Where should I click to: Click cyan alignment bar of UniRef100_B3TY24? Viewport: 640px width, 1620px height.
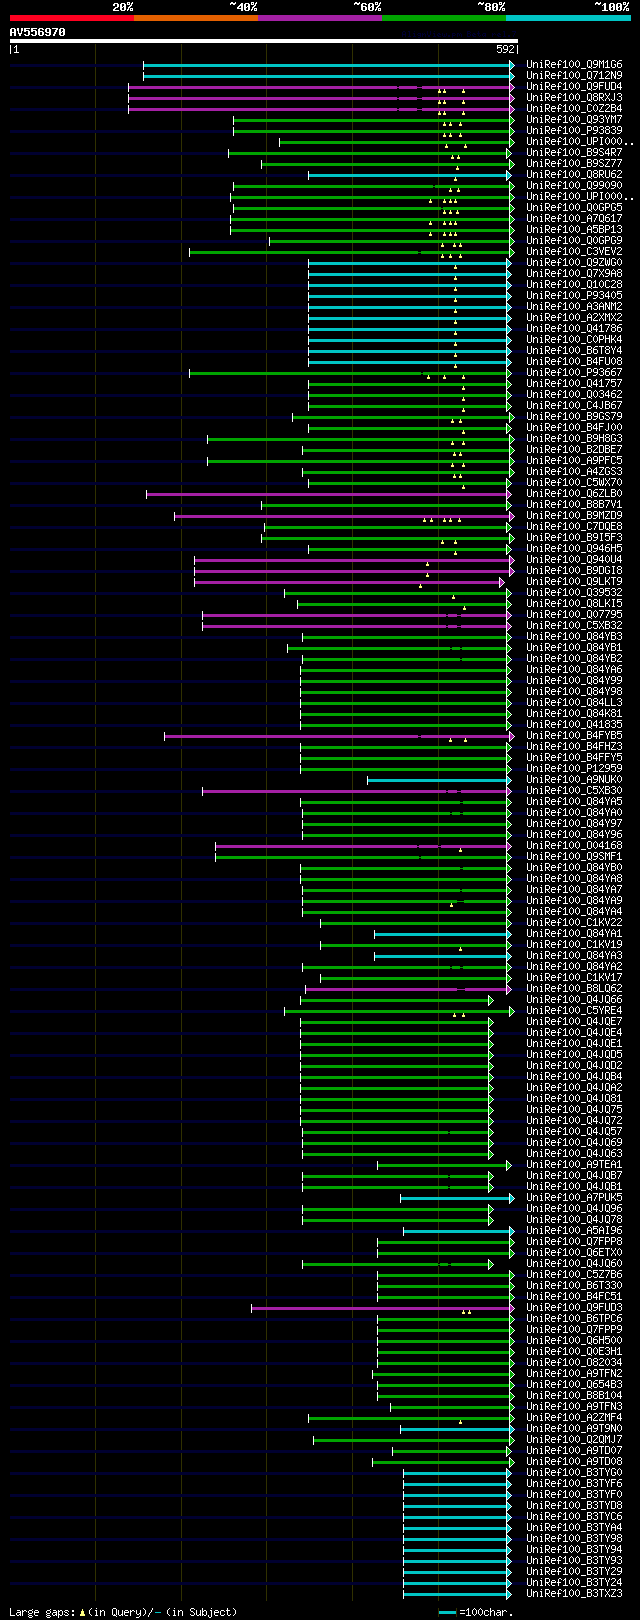(x=458, y=1583)
